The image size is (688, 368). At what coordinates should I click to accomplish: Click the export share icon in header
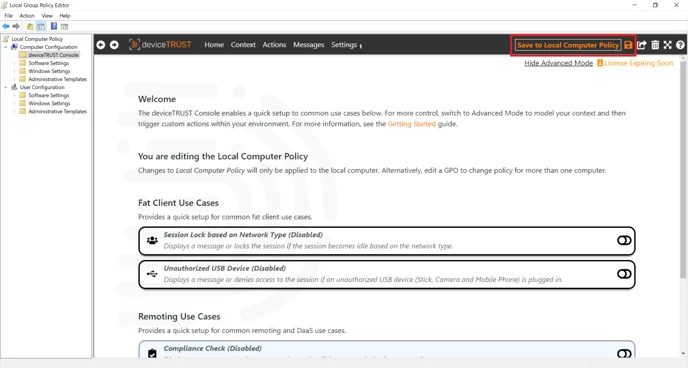coord(641,45)
